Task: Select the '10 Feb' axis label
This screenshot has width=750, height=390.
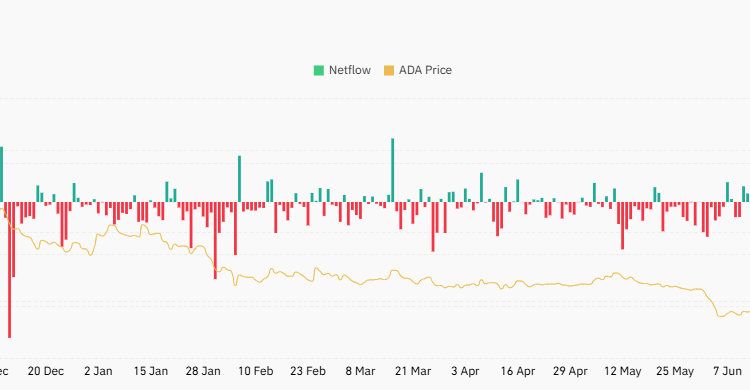Action: click(255, 371)
